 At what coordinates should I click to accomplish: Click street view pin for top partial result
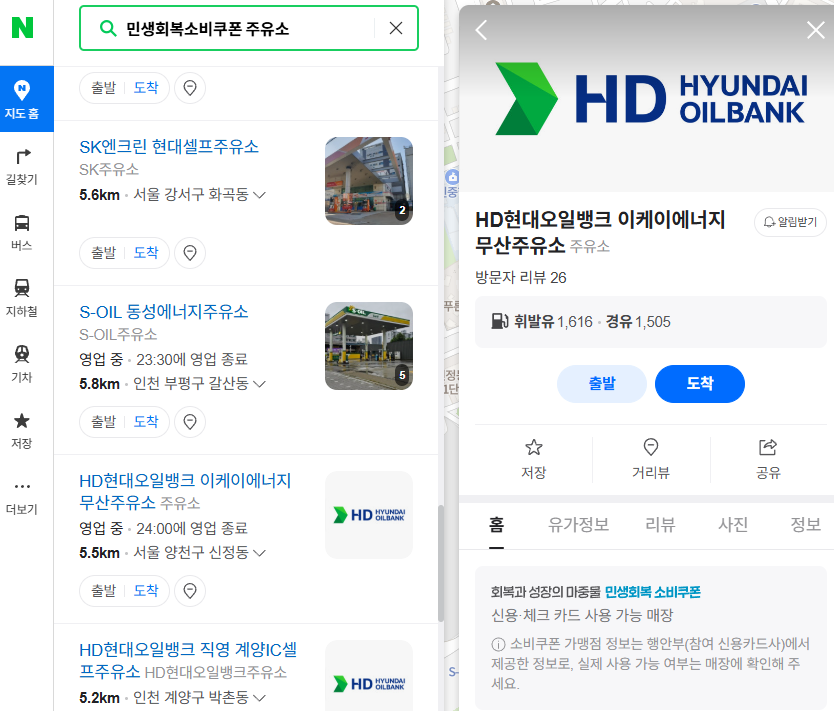coord(190,88)
